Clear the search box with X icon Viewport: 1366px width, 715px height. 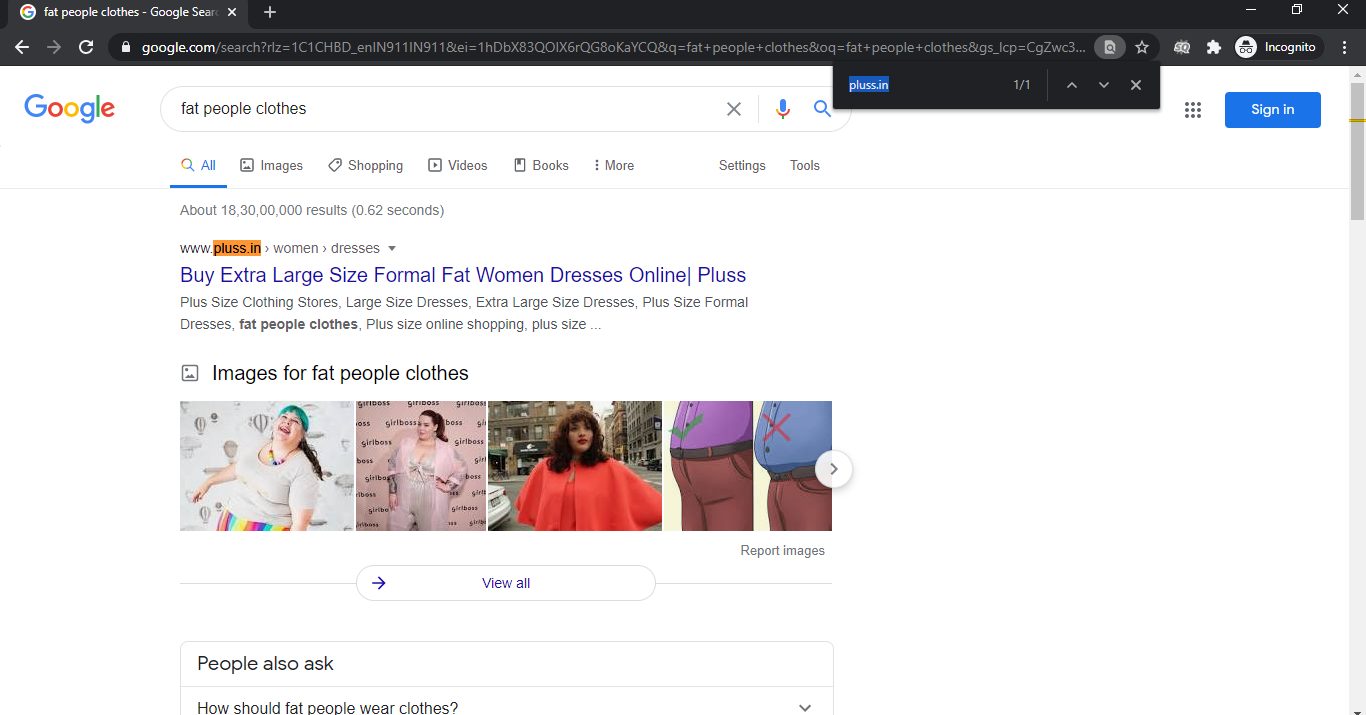734,109
